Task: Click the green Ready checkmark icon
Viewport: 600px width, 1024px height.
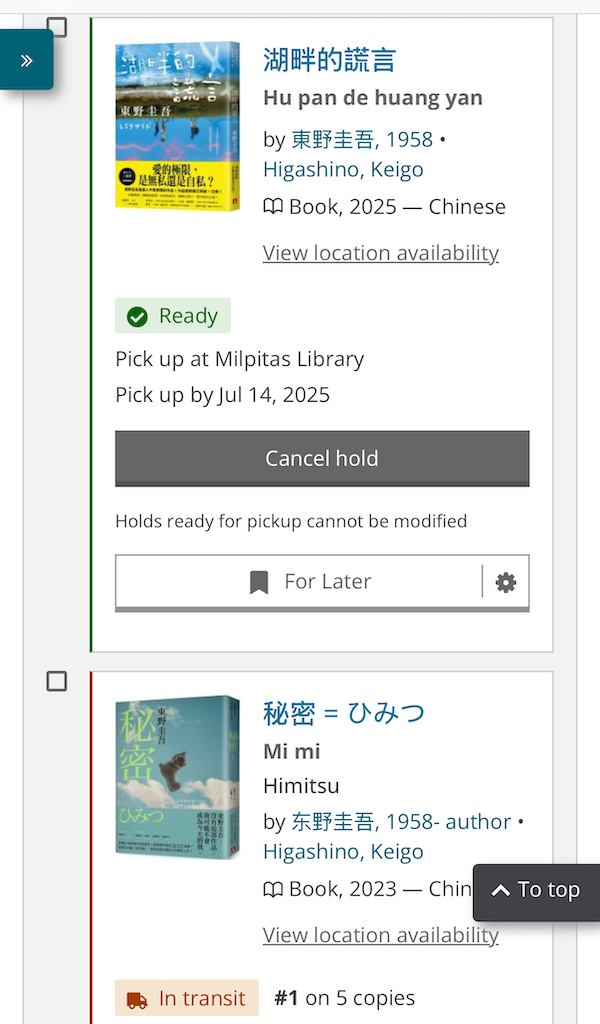Action: [138, 316]
